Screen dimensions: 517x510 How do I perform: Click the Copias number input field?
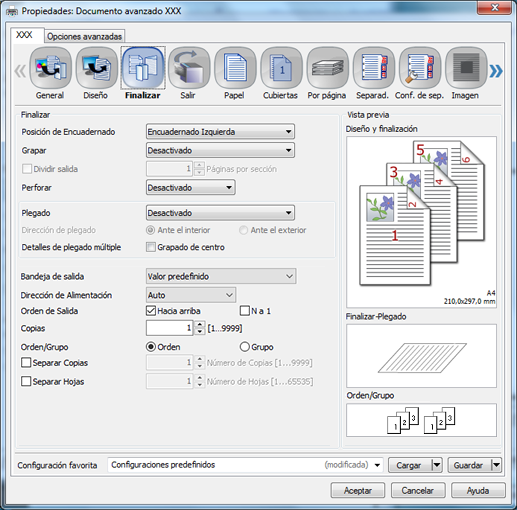169,328
